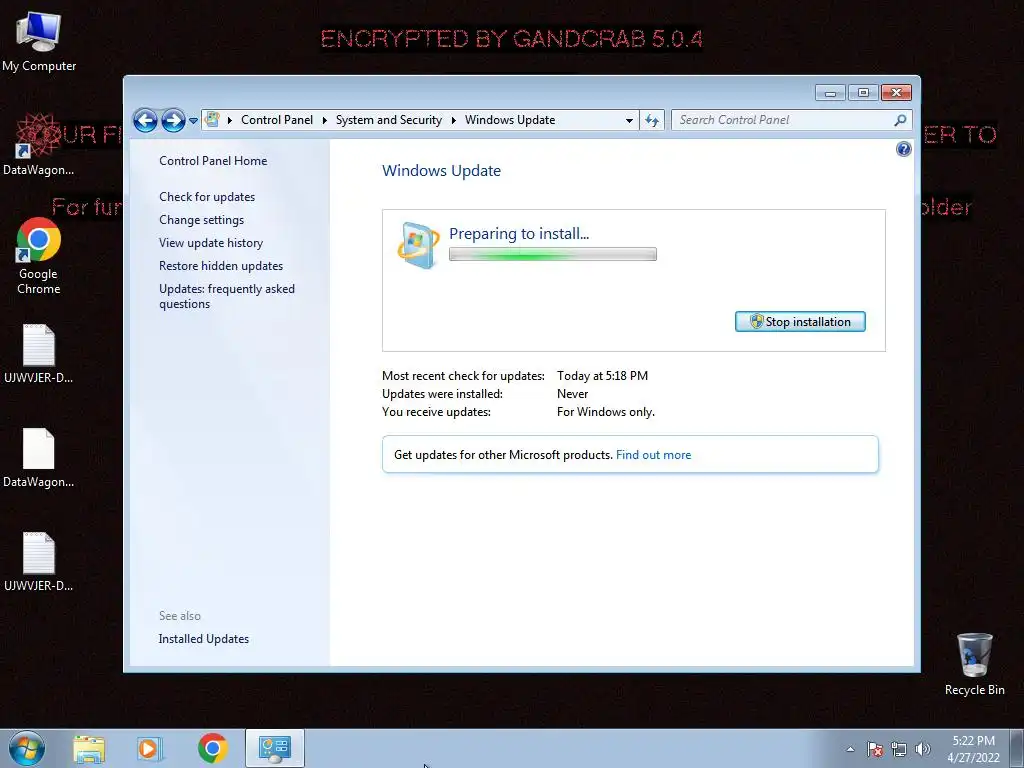This screenshot has width=1024, height=768.
Task: Expand the Control Panel breadcrumb arrow
Action: pyautogui.click(x=325, y=120)
